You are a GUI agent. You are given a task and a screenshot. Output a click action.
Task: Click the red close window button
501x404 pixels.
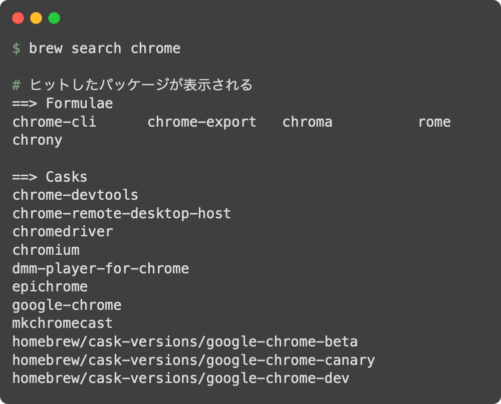point(18,18)
